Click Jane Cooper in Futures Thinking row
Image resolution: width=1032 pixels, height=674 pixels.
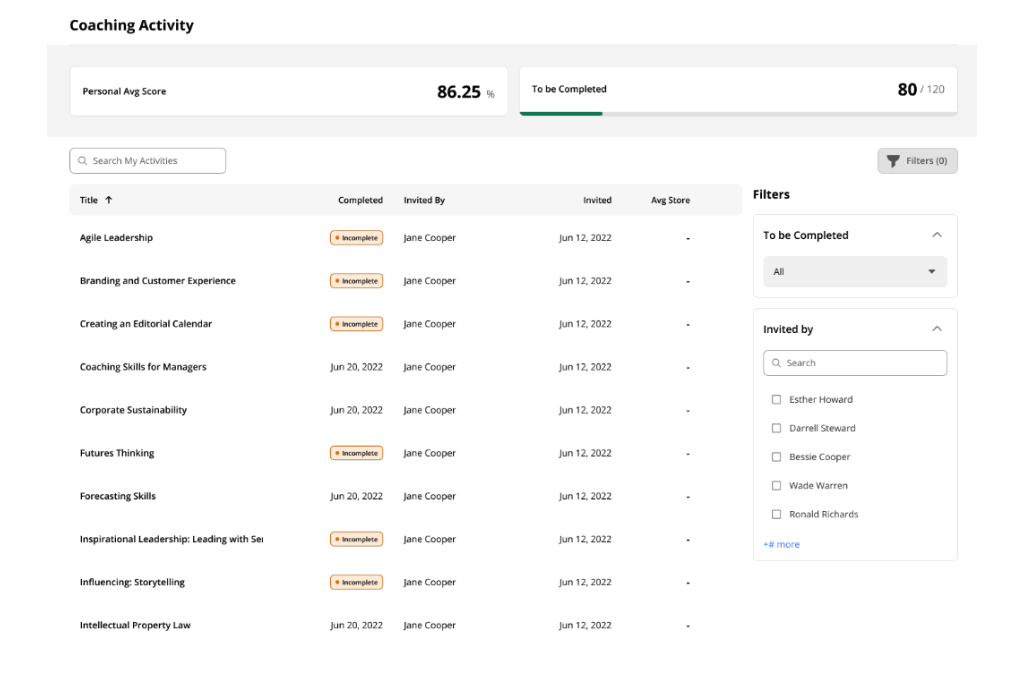point(429,453)
